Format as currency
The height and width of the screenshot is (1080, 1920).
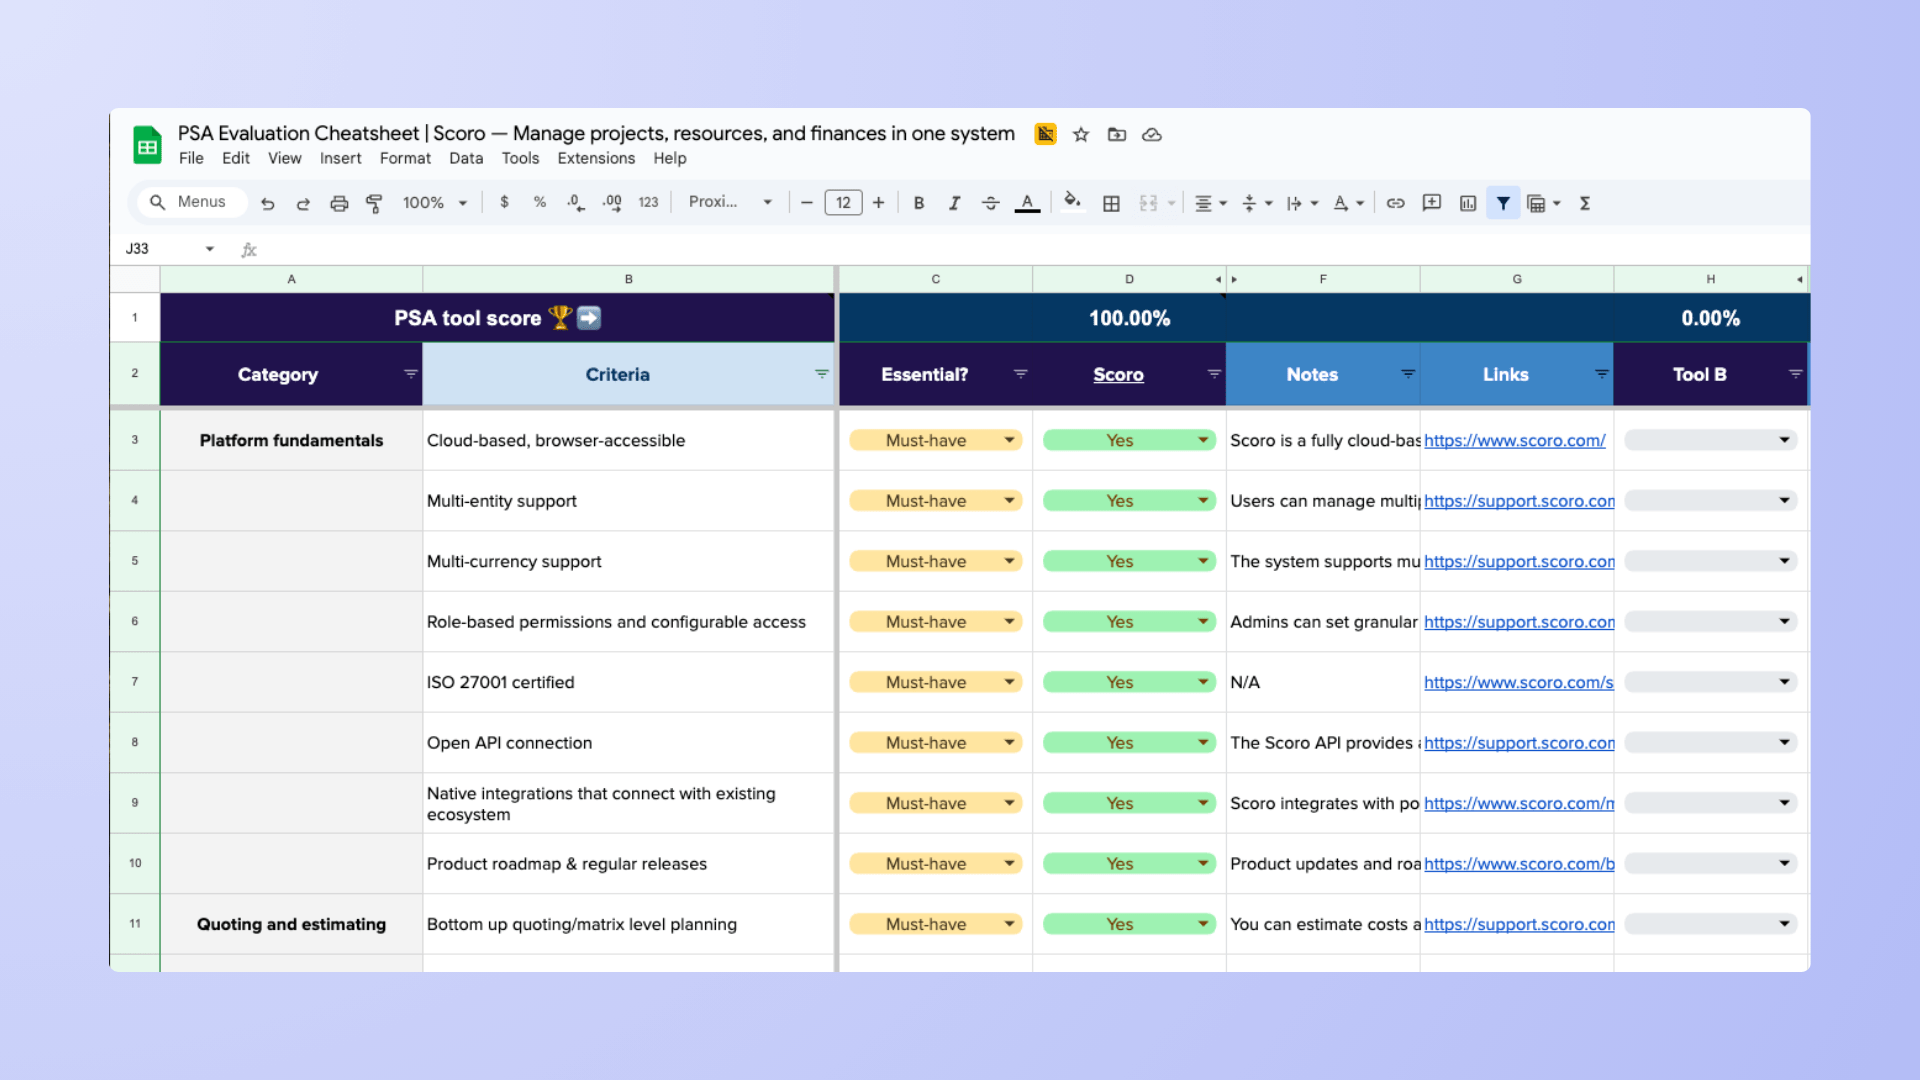[504, 202]
